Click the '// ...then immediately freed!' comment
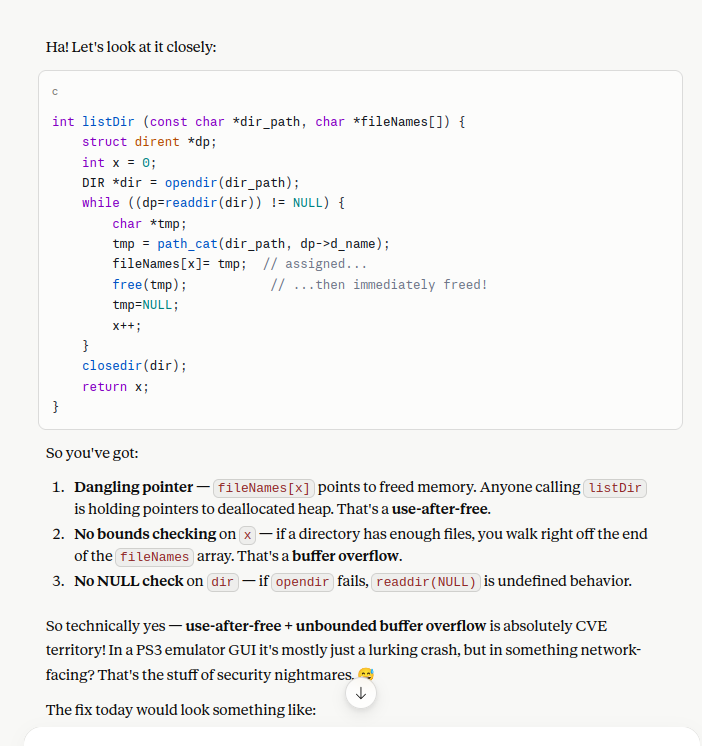Image resolution: width=702 pixels, height=746 pixels. click(x=379, y=285)
